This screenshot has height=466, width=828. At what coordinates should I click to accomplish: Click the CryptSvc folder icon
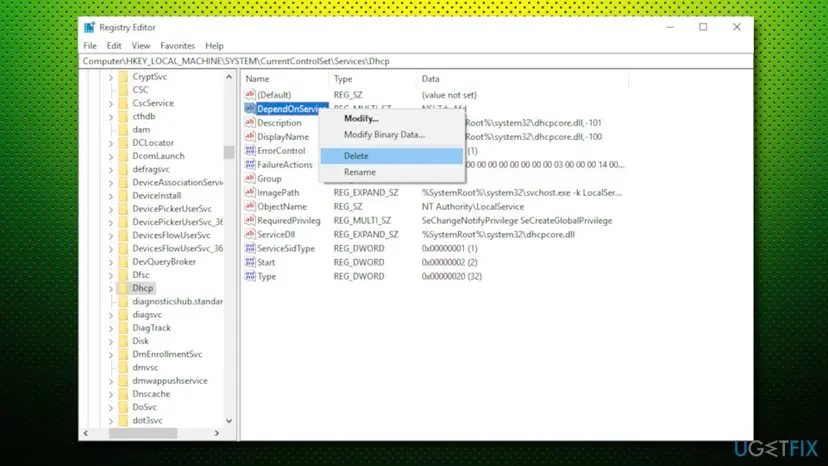click(123, 77)
